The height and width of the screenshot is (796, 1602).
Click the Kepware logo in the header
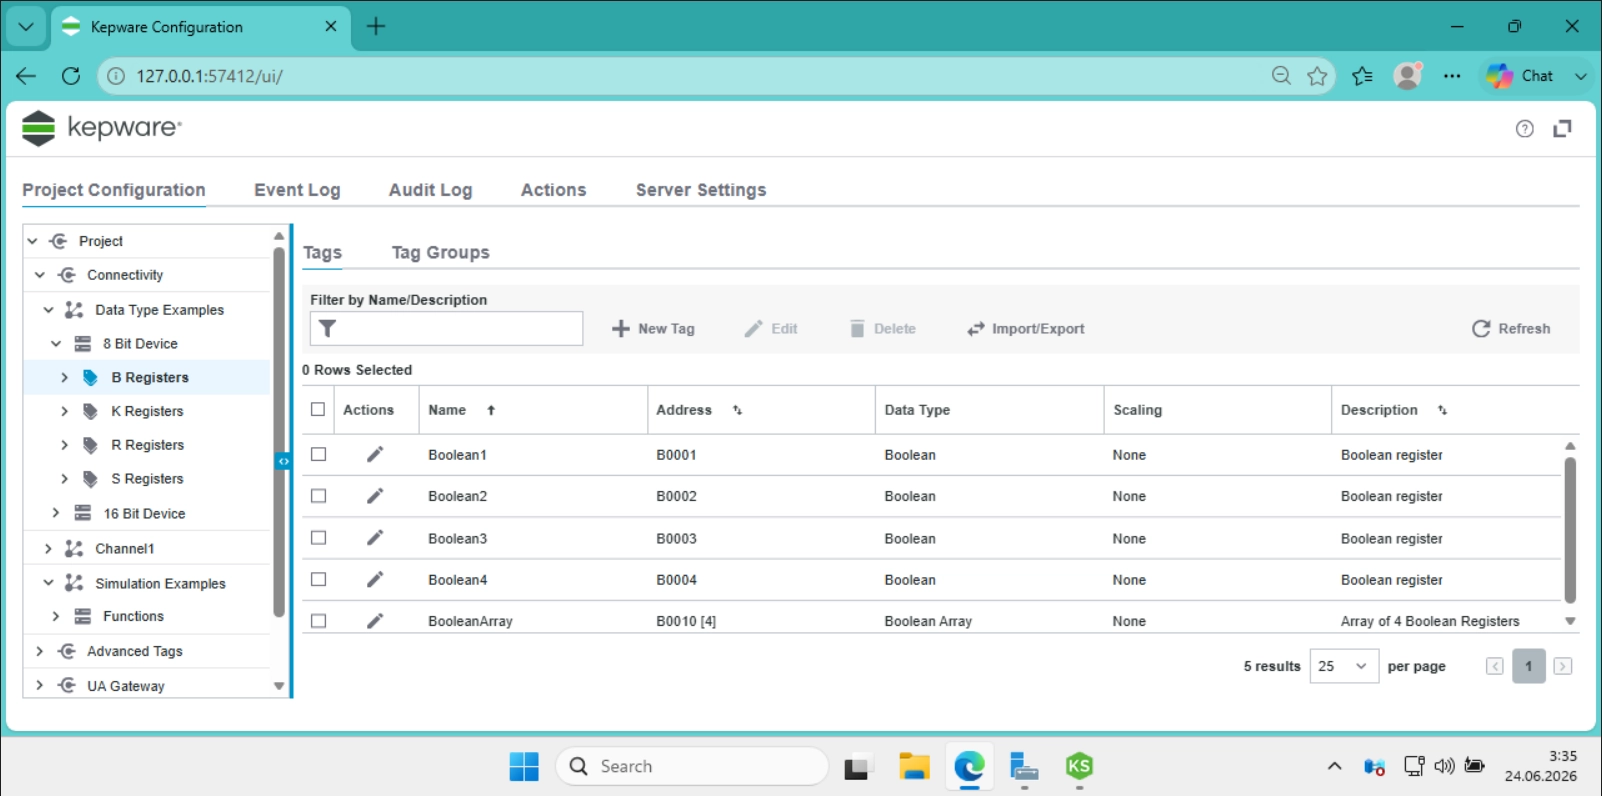[102, 128]
